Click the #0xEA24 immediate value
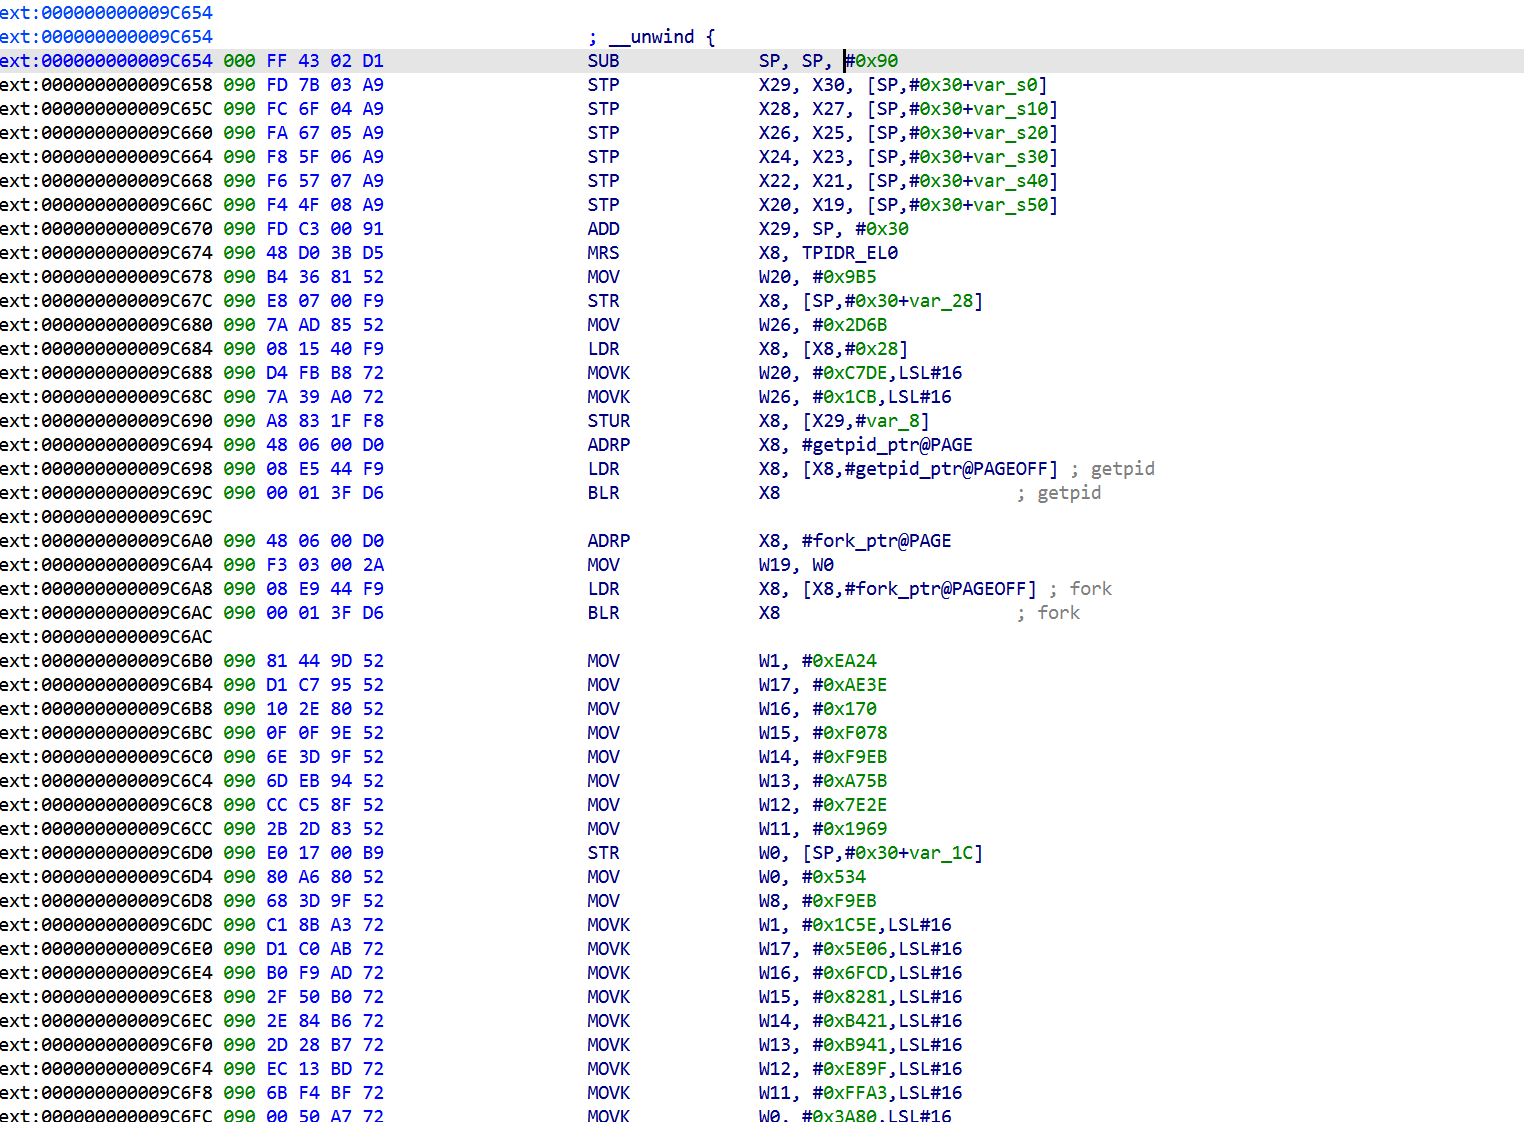 tap(840, 661)
